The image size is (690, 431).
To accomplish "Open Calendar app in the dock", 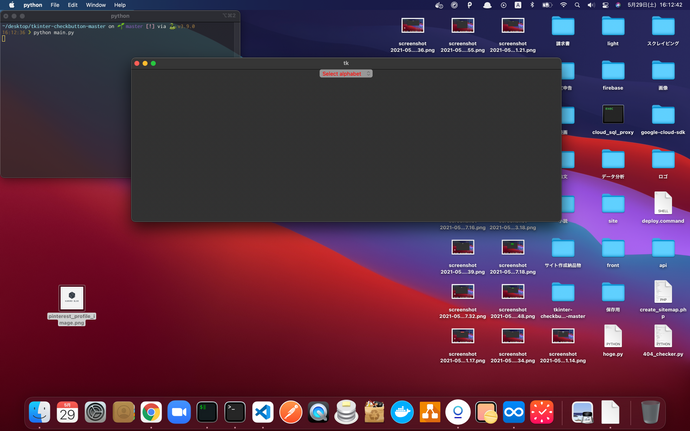I will point(67,411).
